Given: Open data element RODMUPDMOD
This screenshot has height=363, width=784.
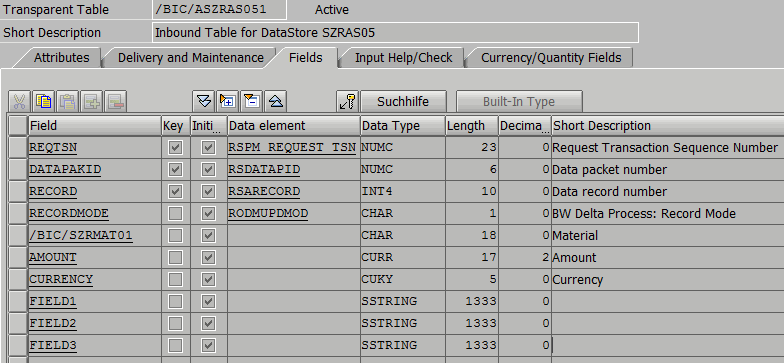Looking at the screenshot, I should click(x=268, y=214).
